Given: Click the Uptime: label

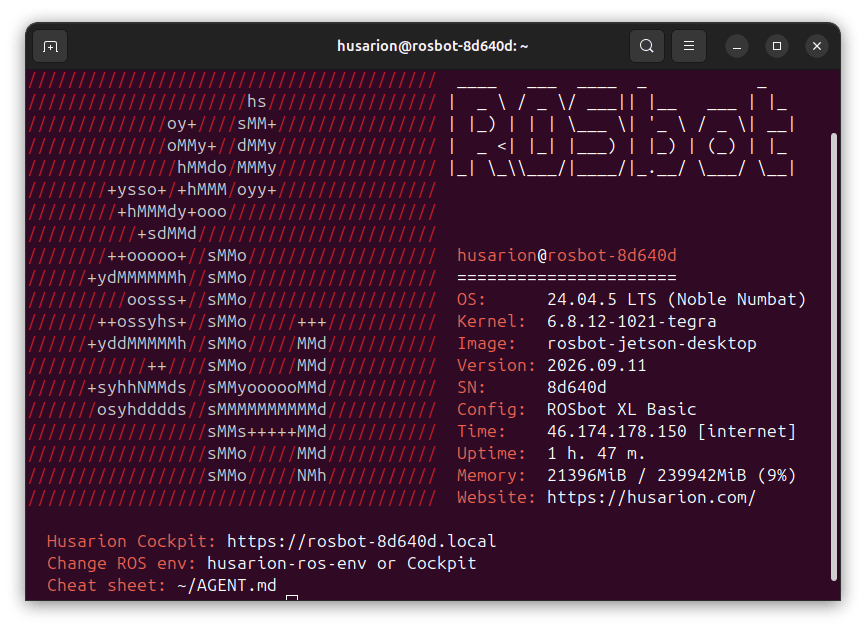Looking at the screenshot, I should pyautogui.click(x=492, y=453).
